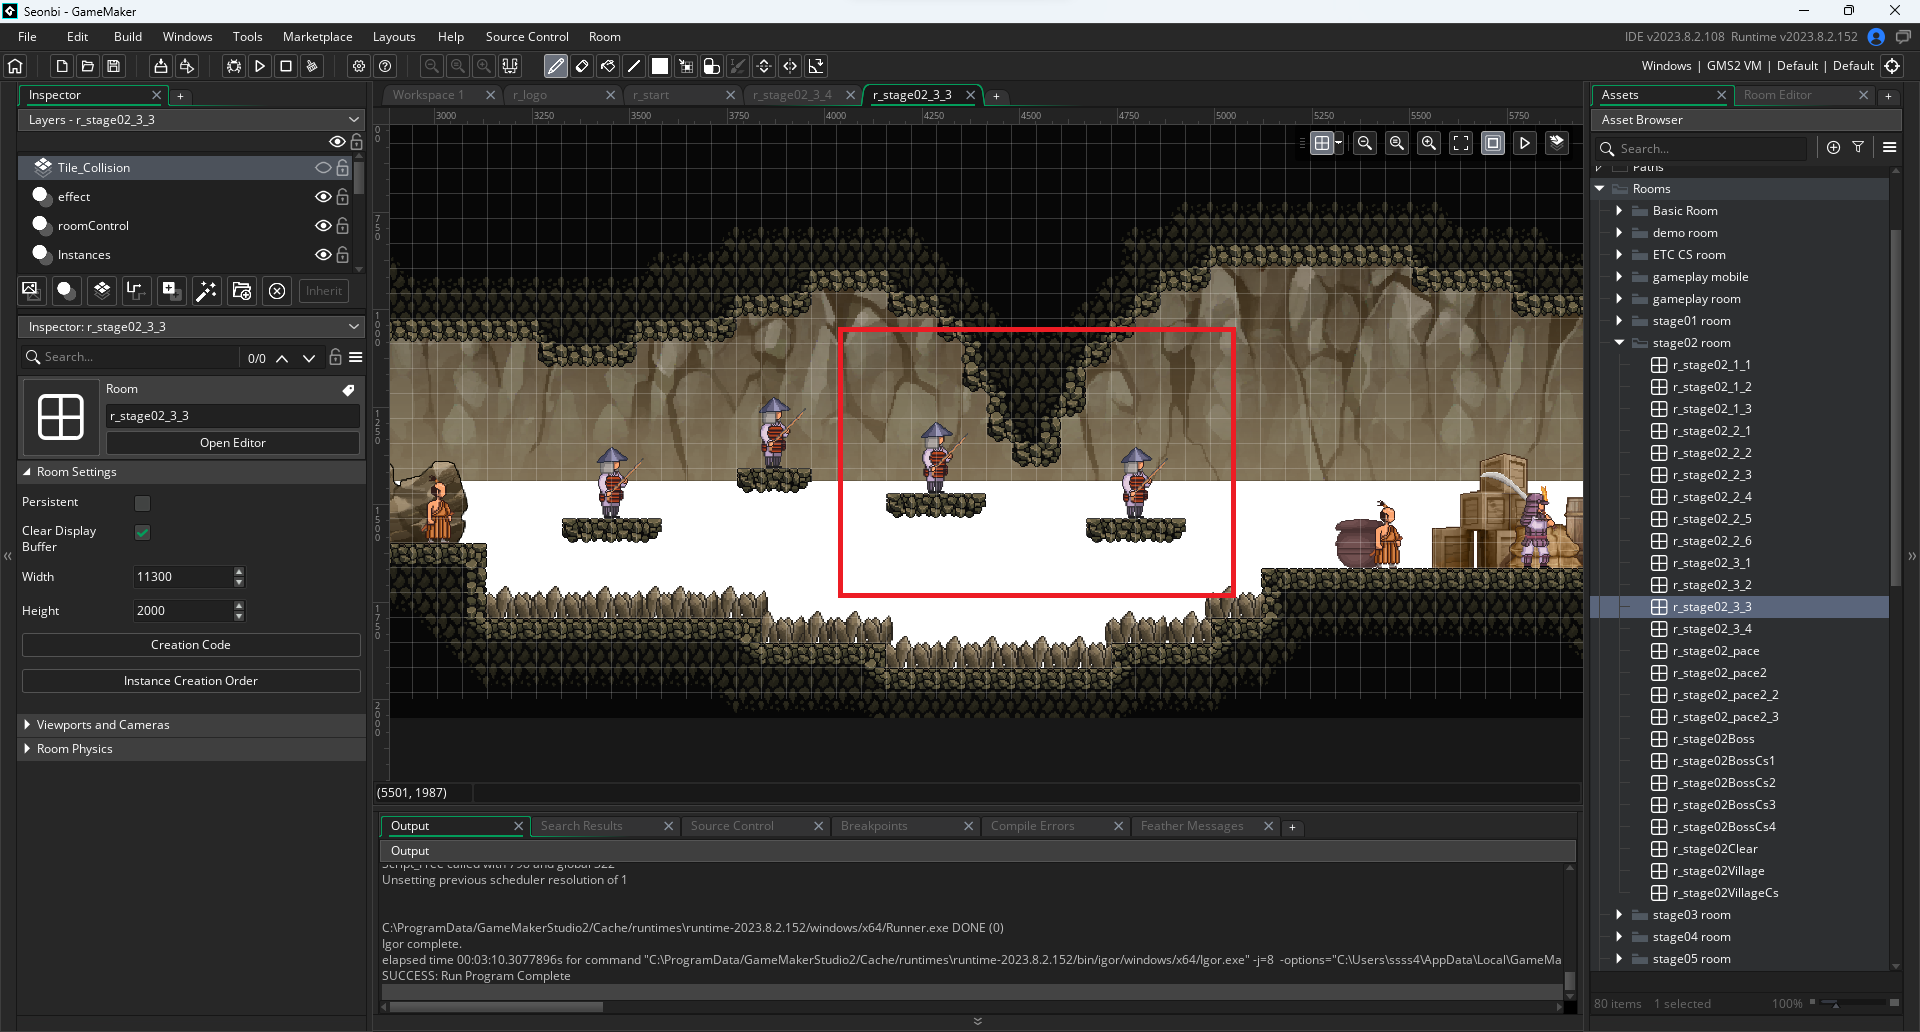Image resolution: width=1920 pixels, height=1032 pixels.
Task: Click the delete layer icon
Action: coord(277,291)
